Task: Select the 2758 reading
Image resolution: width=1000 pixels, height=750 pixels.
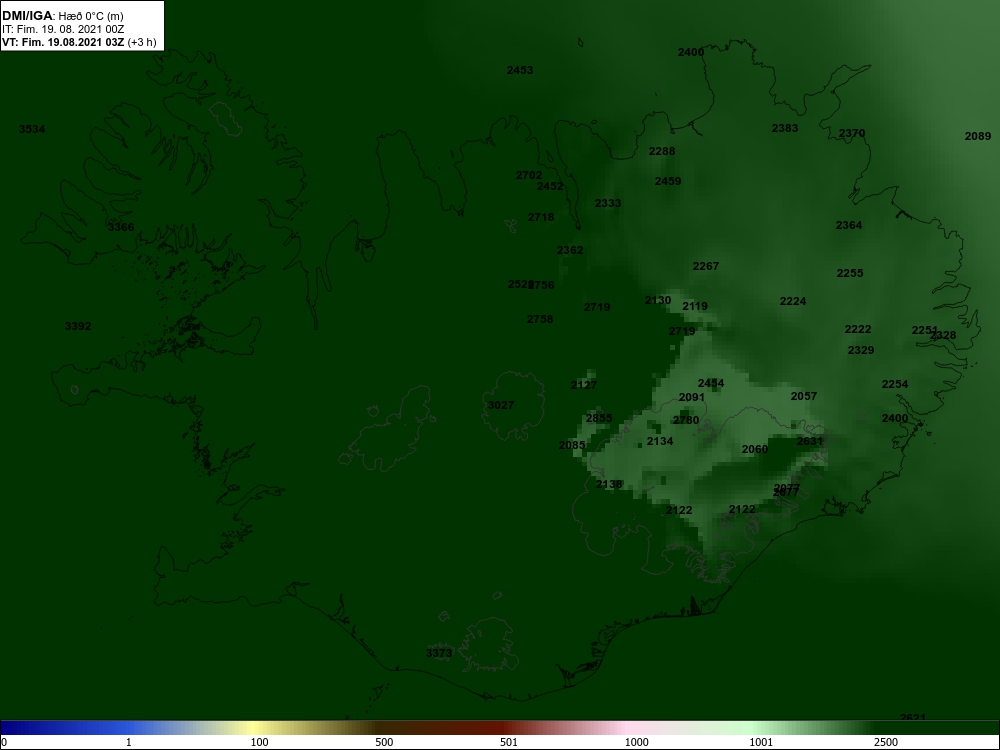Action: pyautogui.click(x=540, y=320)
